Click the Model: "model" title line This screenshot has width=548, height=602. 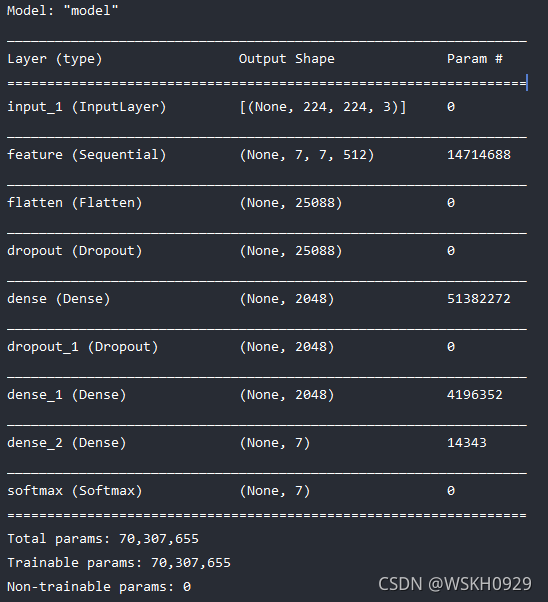pos(63,11)
